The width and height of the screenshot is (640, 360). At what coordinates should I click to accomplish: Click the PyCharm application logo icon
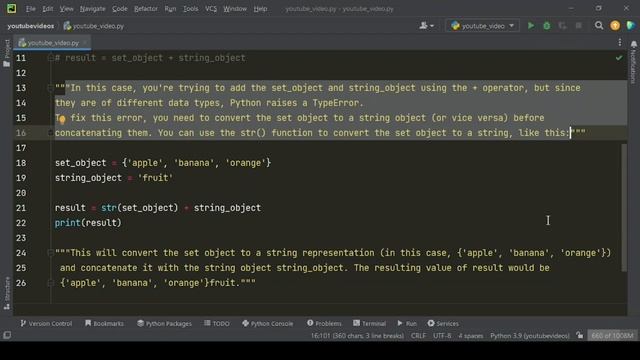pyautogui.click(x=11, y=9)
